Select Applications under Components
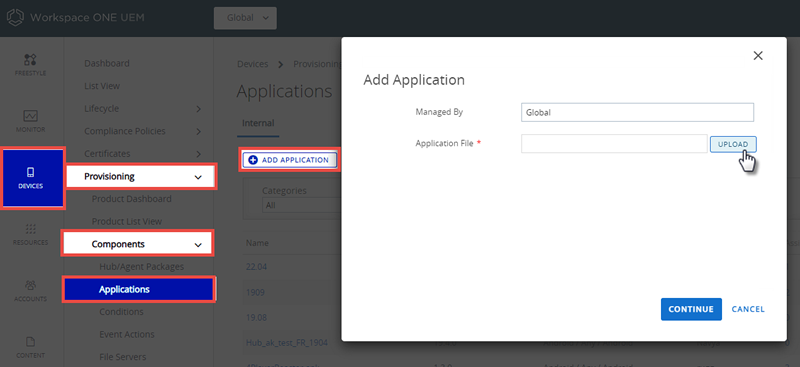 (x=138, y=289)
